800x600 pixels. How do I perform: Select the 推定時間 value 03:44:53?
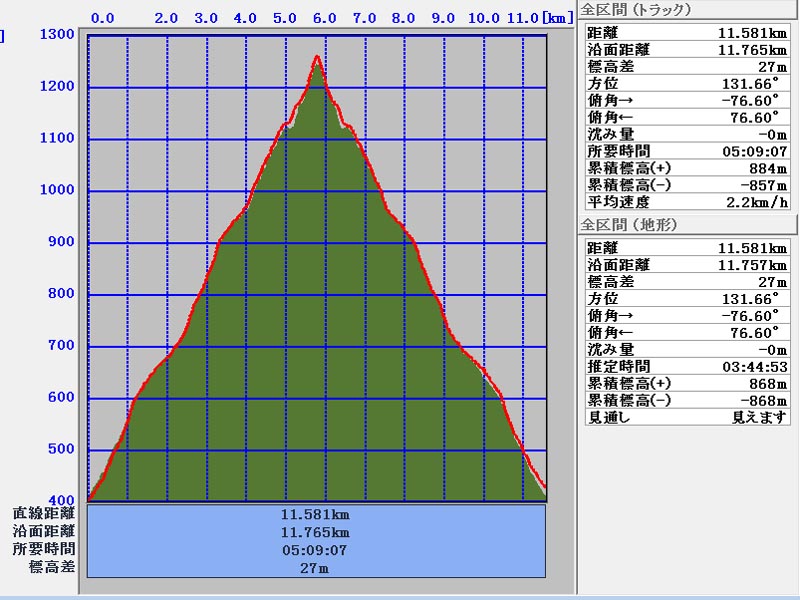pyautogui.click(x=754, y=367)
